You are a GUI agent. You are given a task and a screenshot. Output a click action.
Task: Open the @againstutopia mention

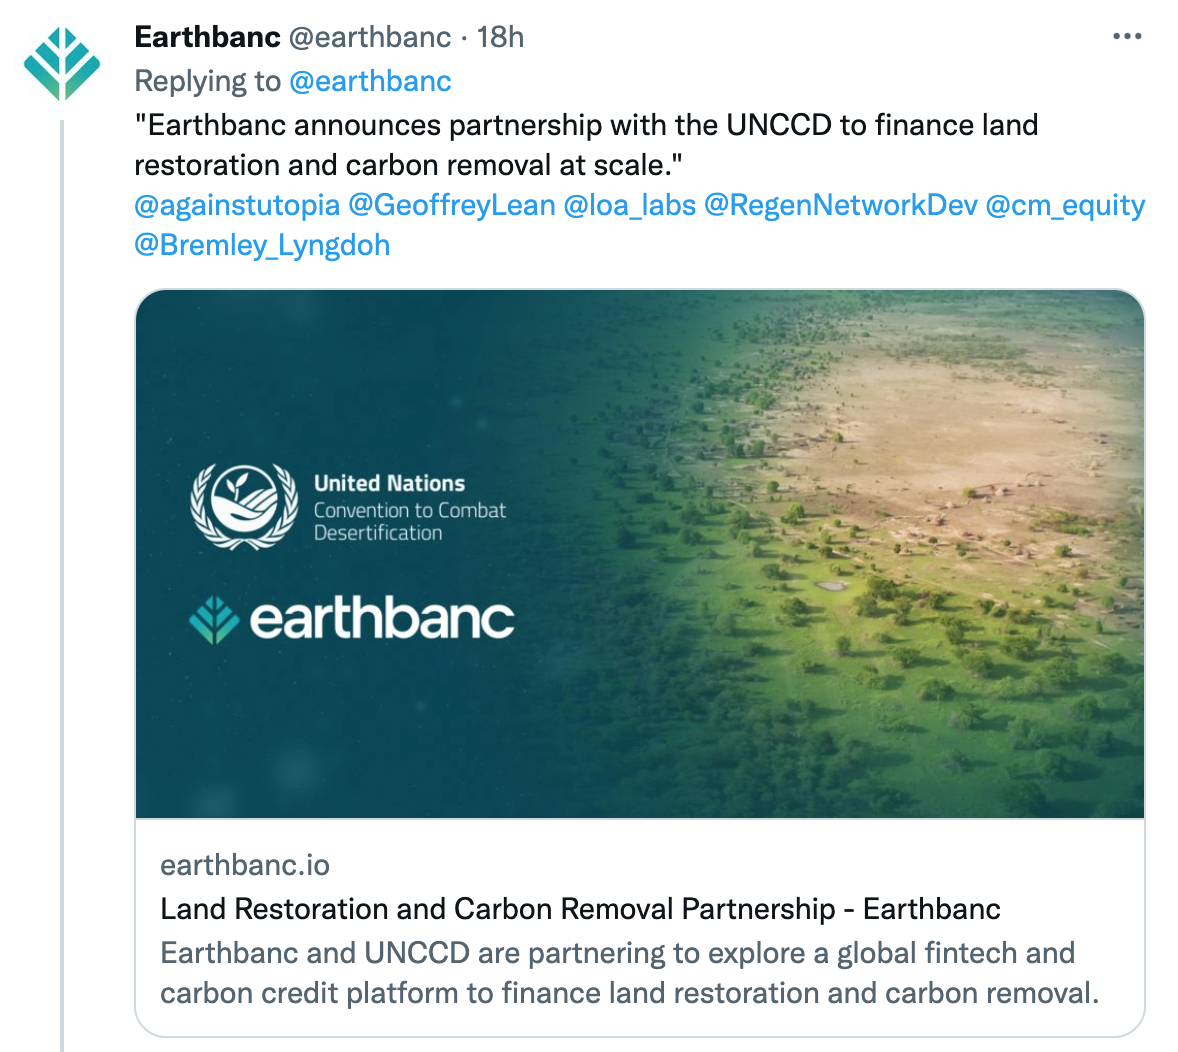[x=237, y=205]
